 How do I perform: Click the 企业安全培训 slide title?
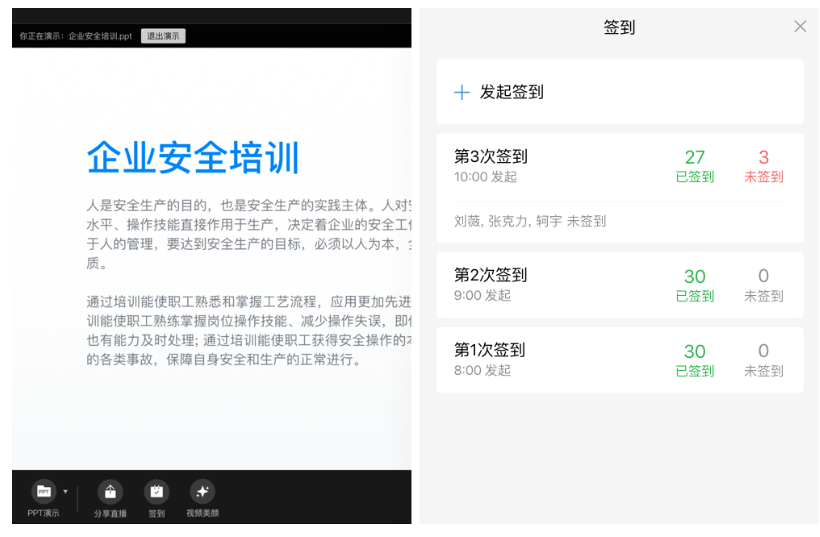coord(193,158)
